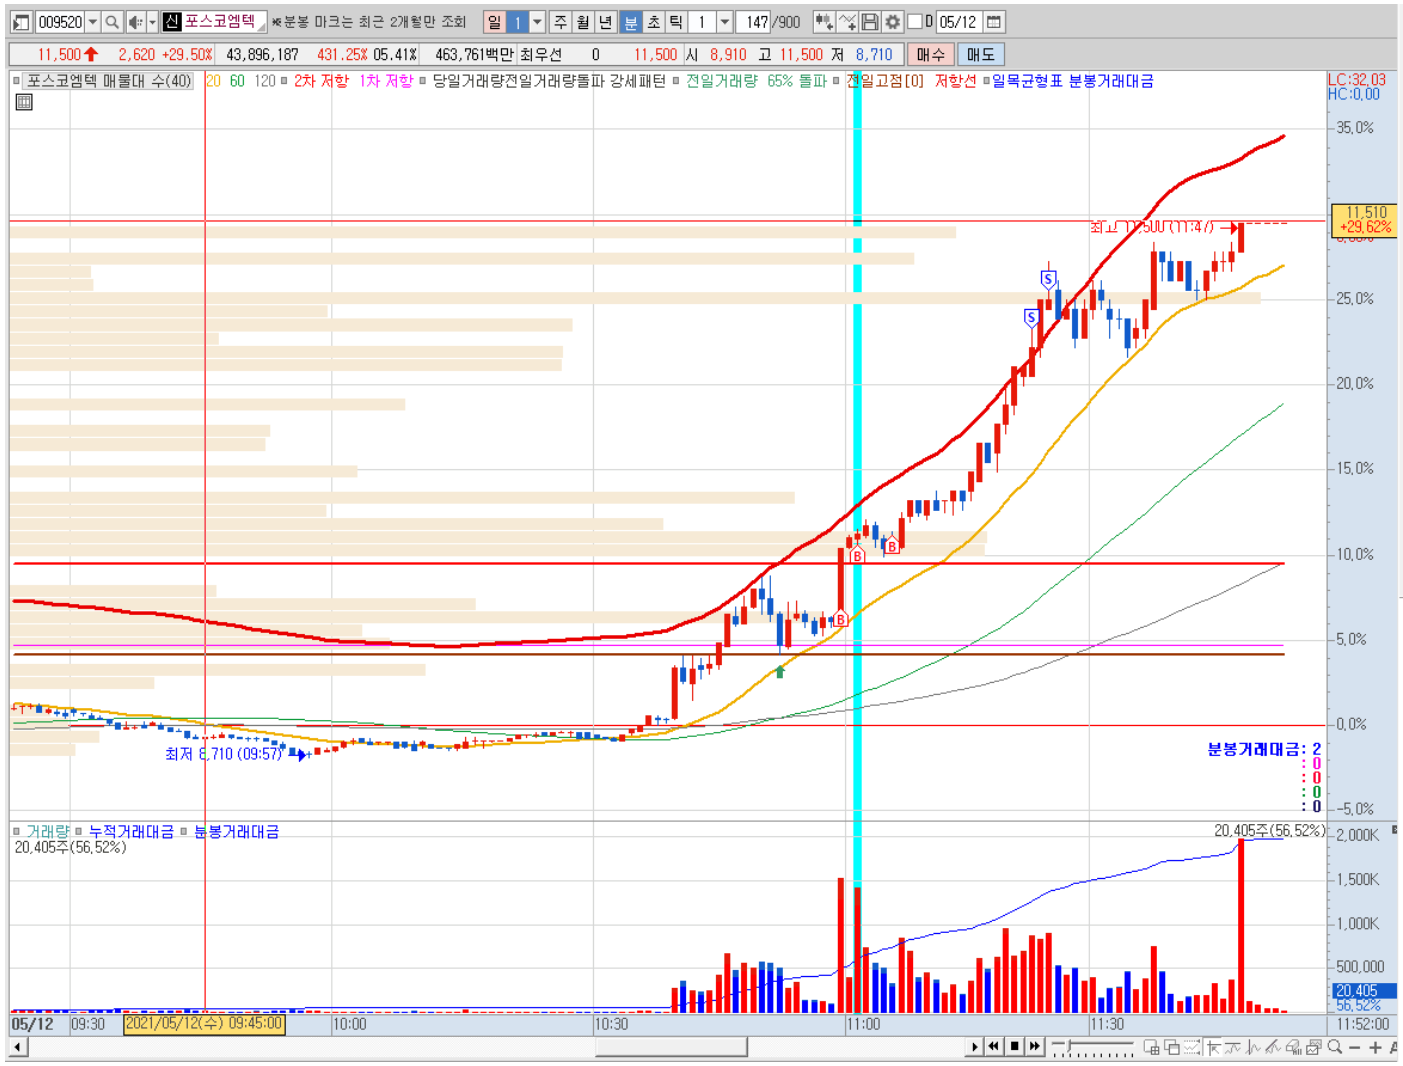Click the axis arrow tool icon
The width and height of the screenshot is (1403, 1066).
[1213, 1047]
